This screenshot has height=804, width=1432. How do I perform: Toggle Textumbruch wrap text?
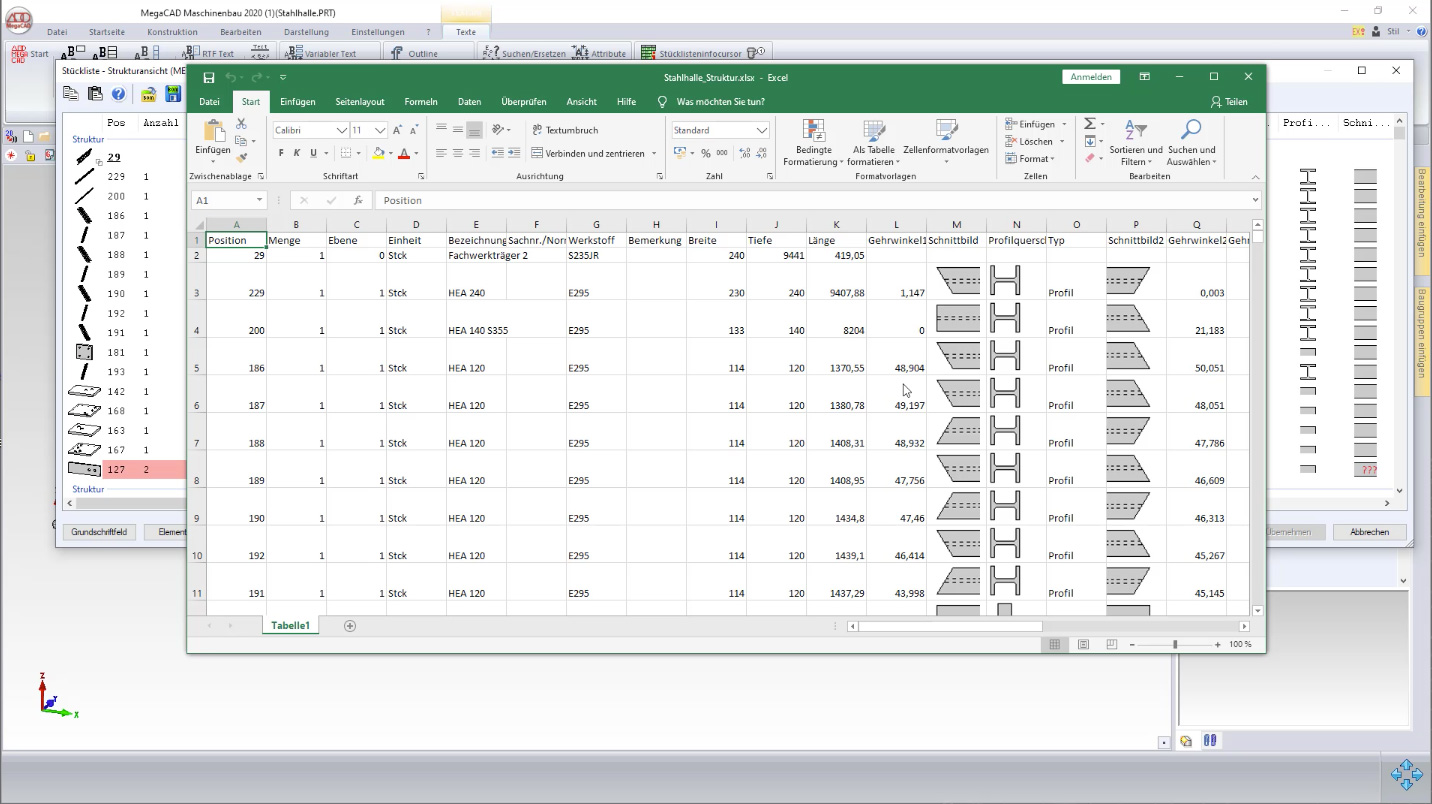565,130
